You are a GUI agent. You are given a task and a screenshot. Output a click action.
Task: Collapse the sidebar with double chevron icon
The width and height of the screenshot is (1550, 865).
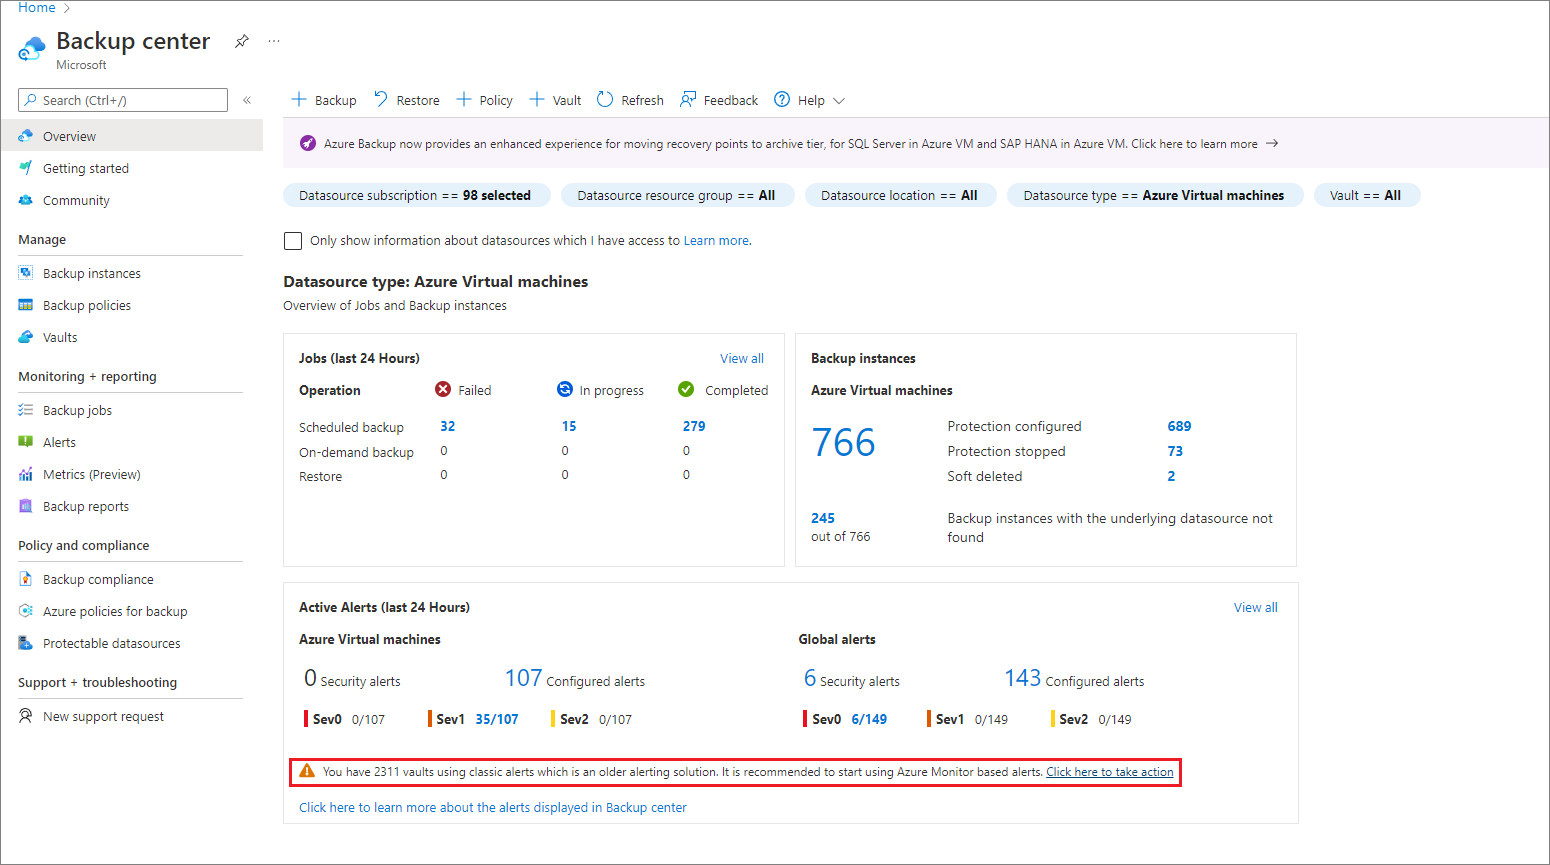point(247,100)
